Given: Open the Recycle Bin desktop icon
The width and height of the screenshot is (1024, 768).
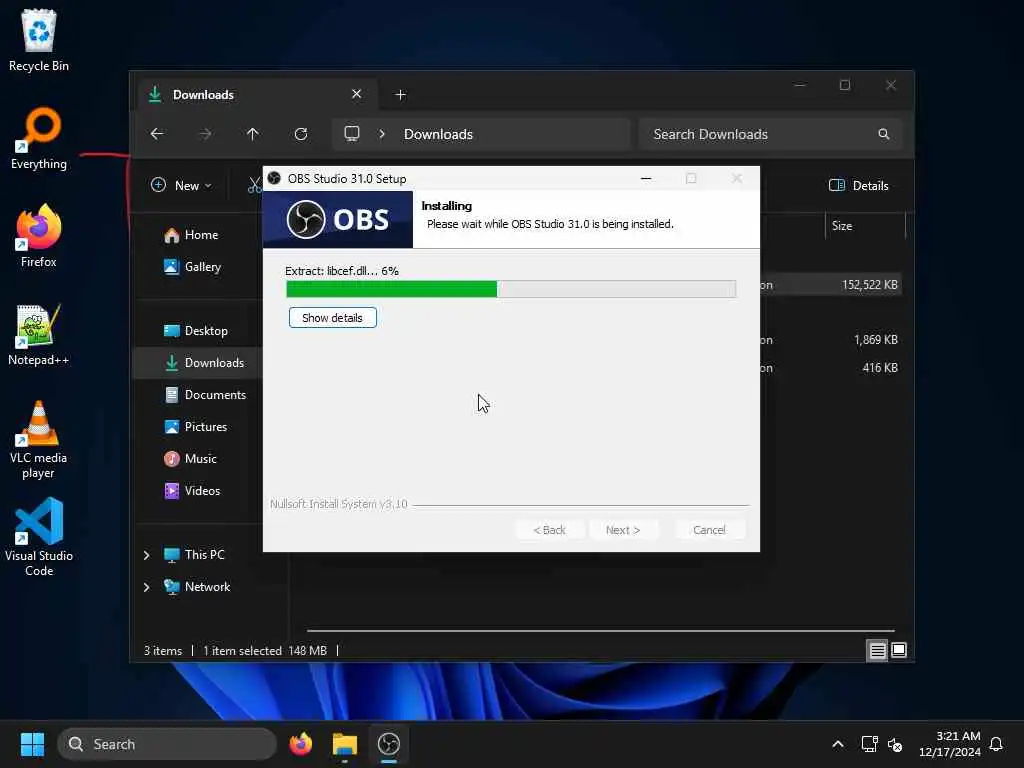Looking at the screenshot, I should coord(39,40).
